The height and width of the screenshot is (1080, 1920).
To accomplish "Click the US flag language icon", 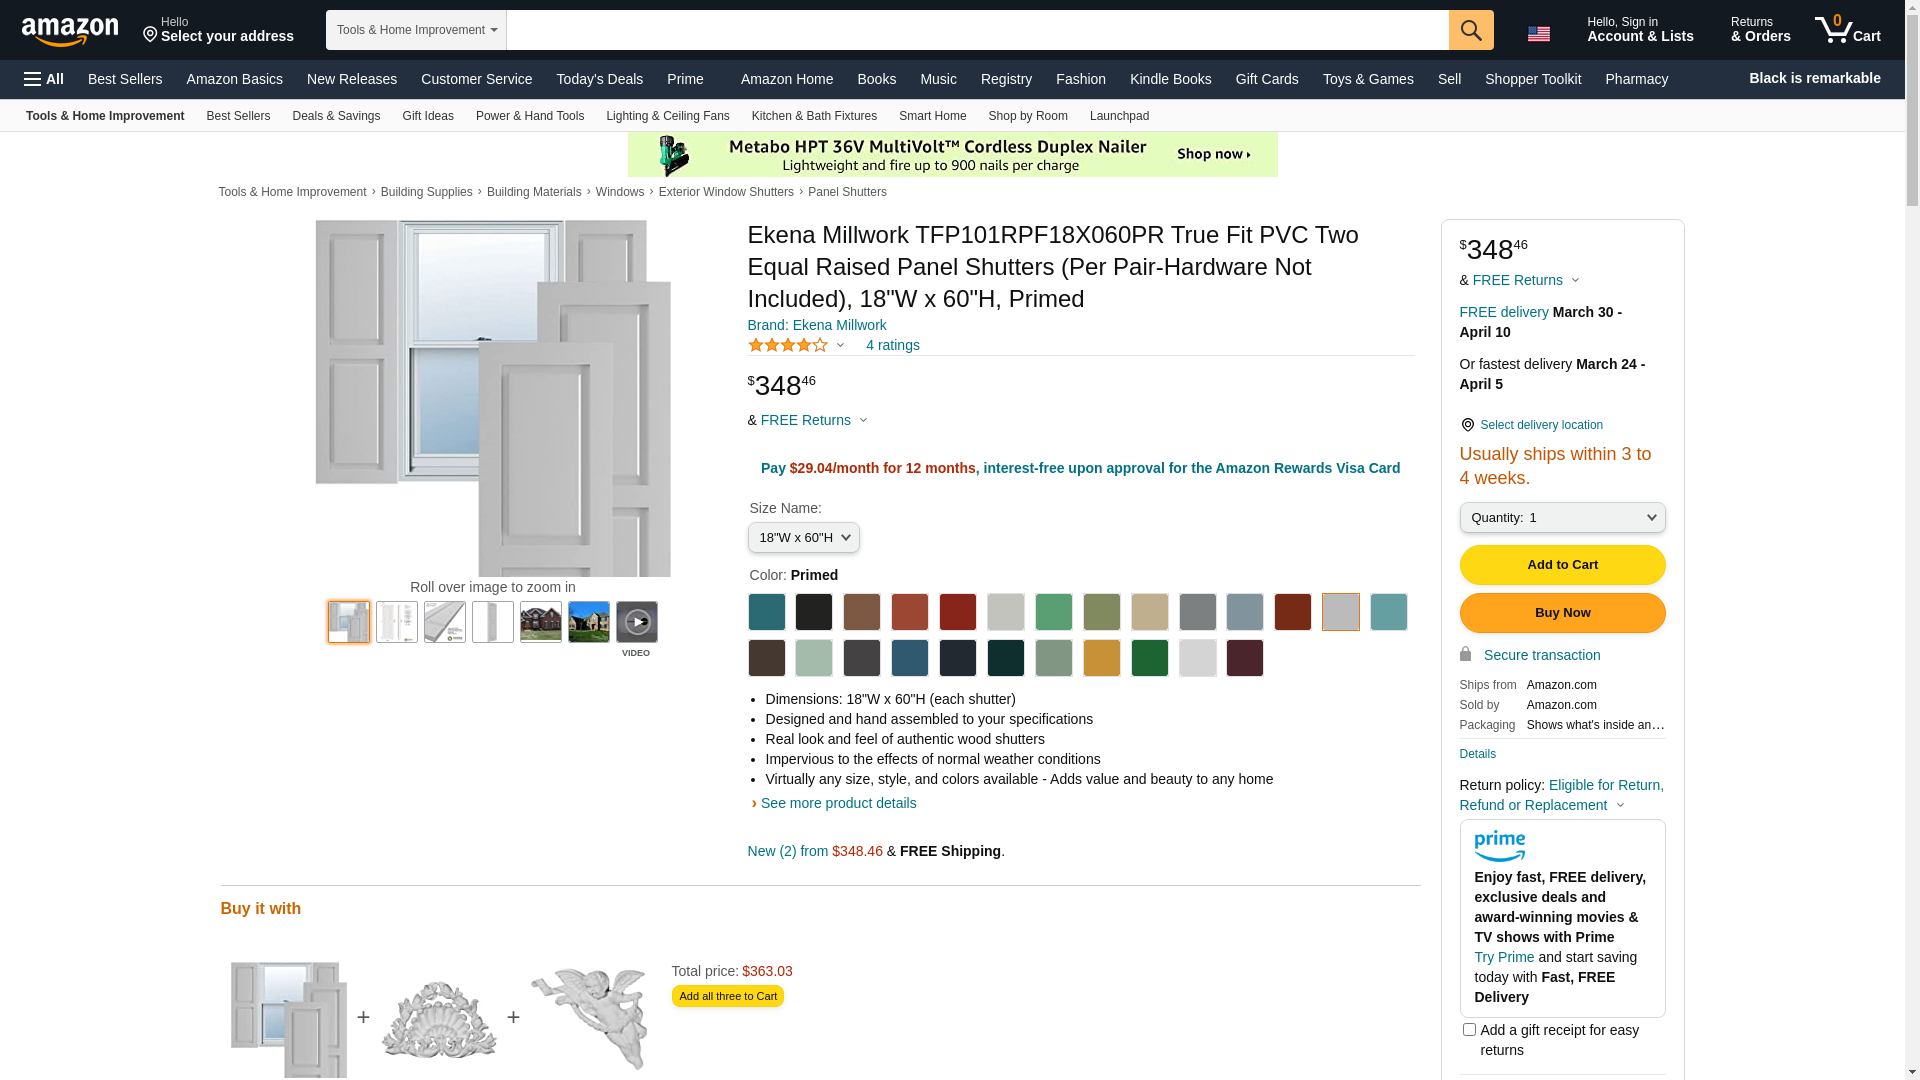I will [x=1538, y=34].
